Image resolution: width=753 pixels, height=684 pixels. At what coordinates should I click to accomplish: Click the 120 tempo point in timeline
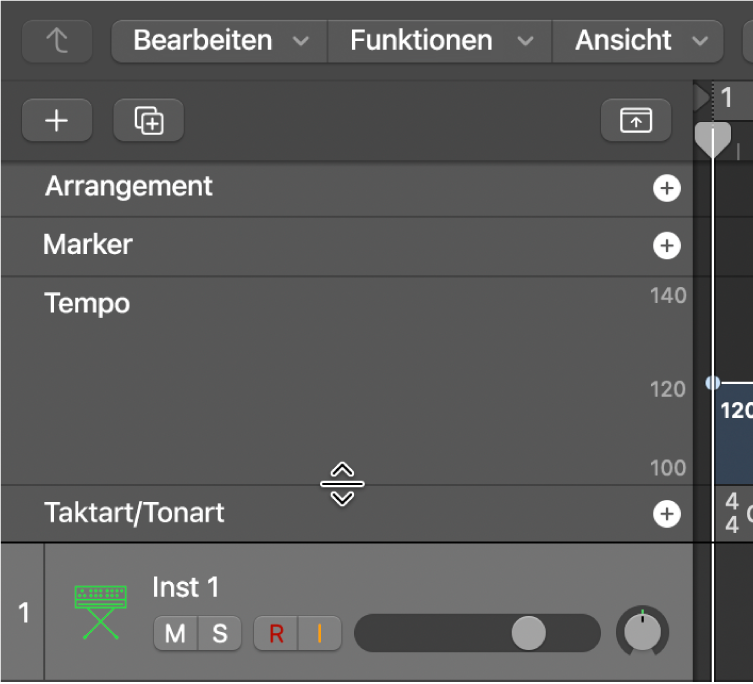tap(712, 382)
